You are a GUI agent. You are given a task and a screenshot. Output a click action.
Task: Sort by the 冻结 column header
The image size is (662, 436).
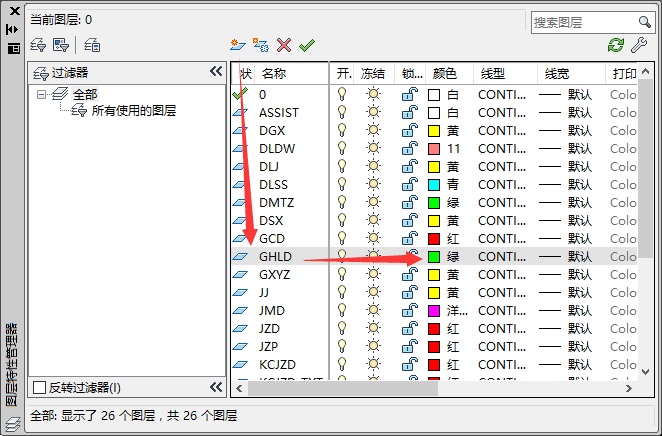(x=373, y=74)
